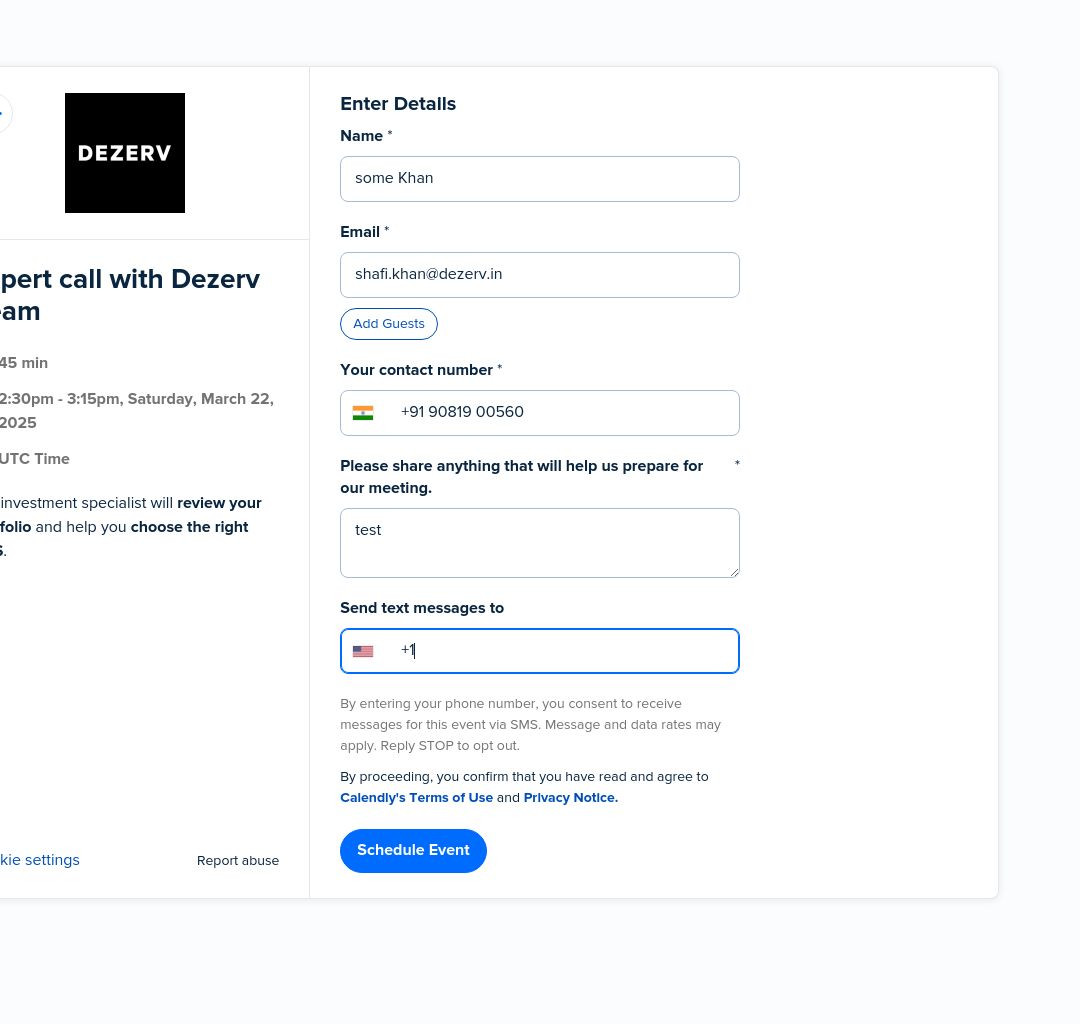Submit with the Schedule Event button
Screen dimensions: 1080x1024
(x=413, y=851)
